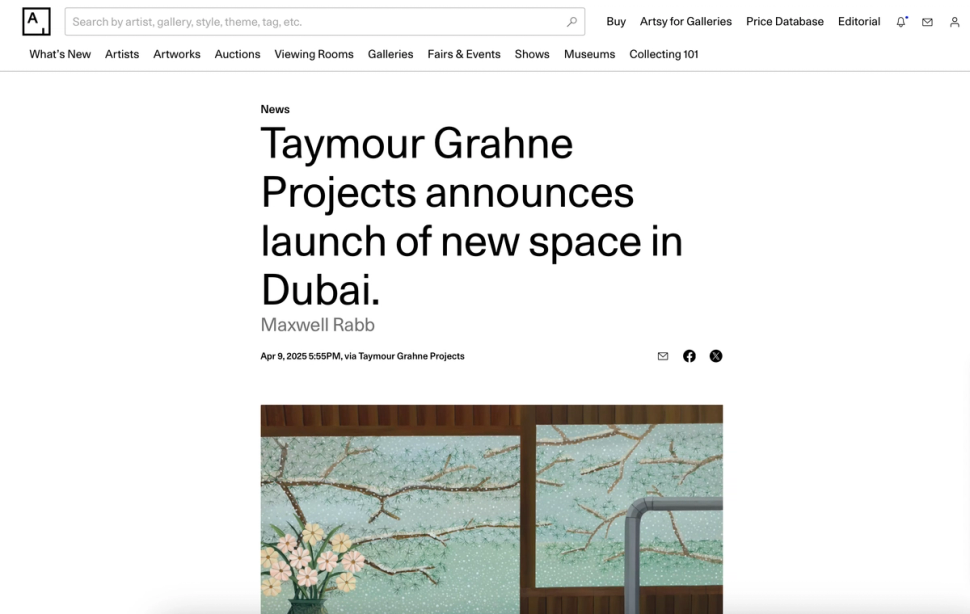This screenshot has width=970, height=614.
Task: Select Artworks menu item
Action: tap(177, 54)
